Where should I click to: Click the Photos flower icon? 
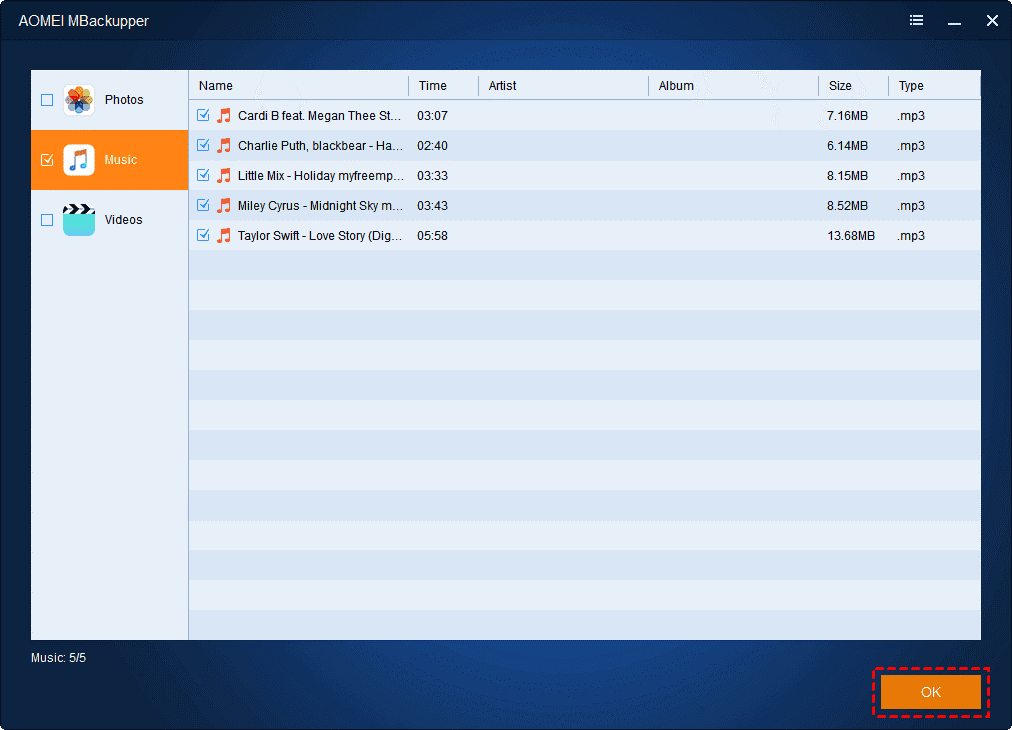[79, 100]
